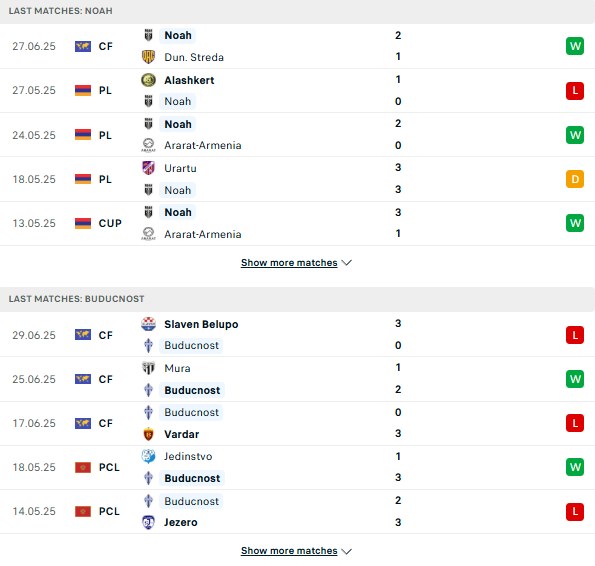
Task: Click the green W badge for Mura match
Action: [575, 379]
